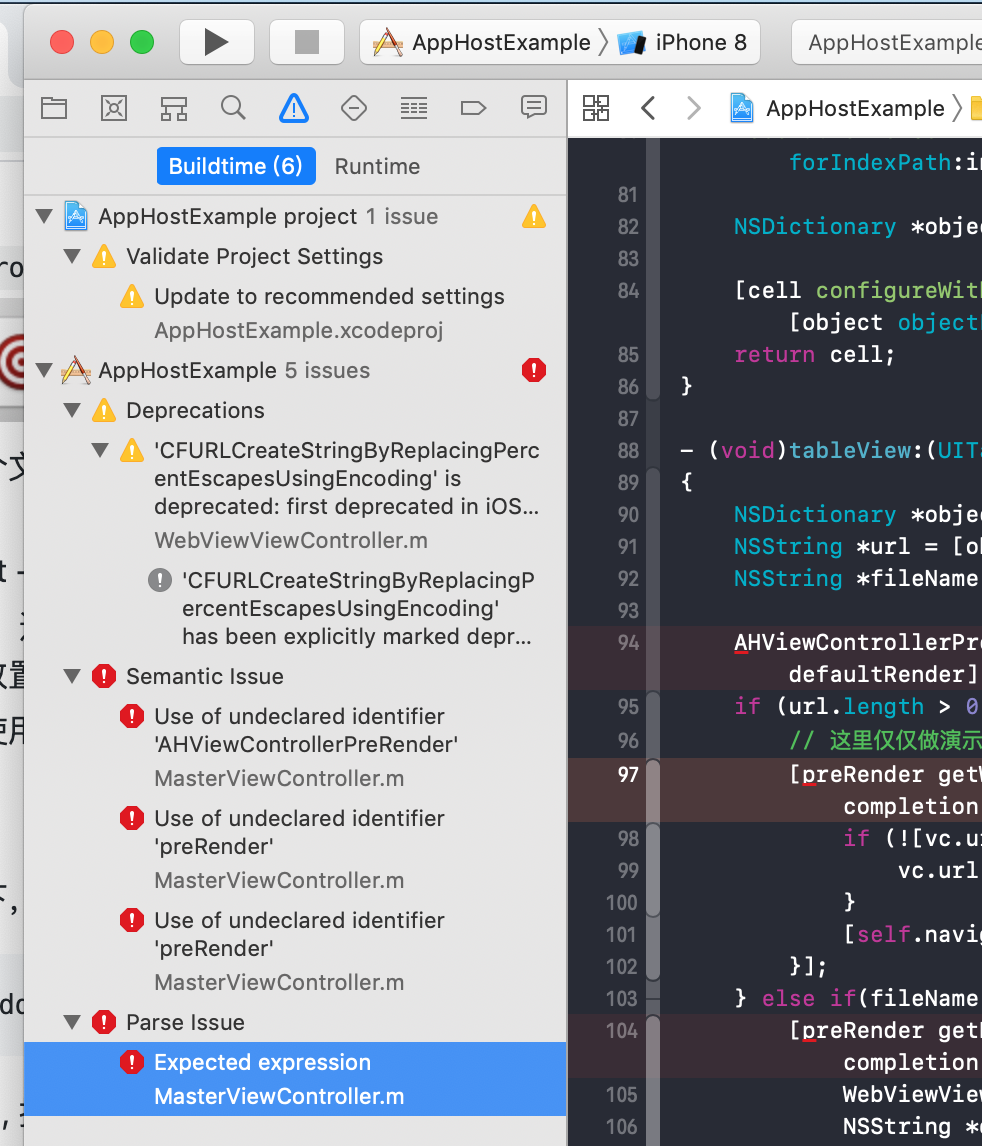This screenshot has height=1146, width=982.
Task: Go back in editor history
Action: (648, 108)
